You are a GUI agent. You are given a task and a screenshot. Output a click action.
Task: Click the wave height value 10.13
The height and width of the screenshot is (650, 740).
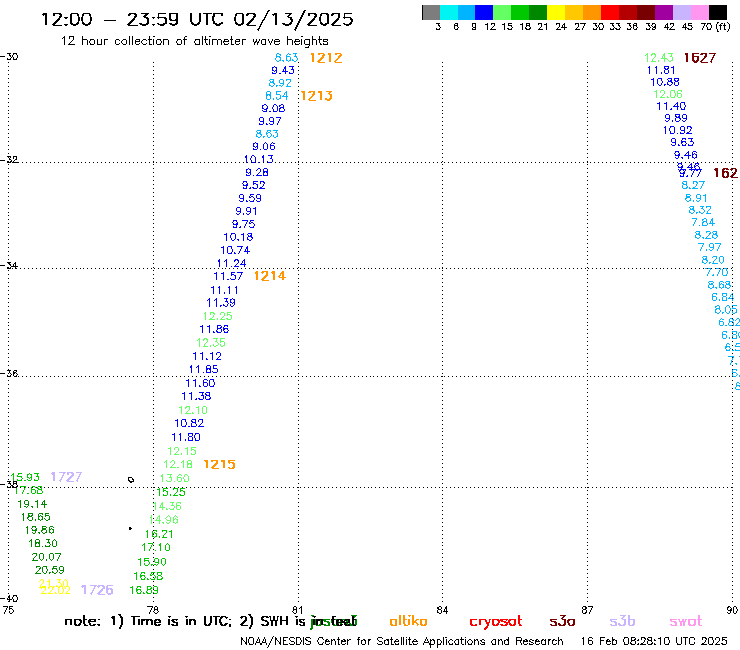(259, 159)
